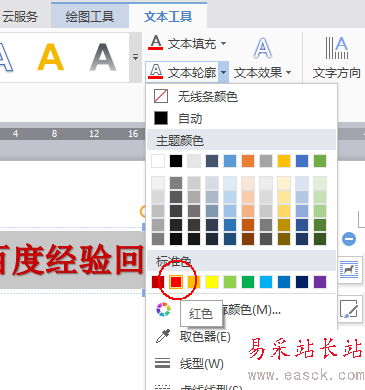Select standard red color swatch
Image resolution: width=365 pixels, height=390 pixels.
(x=176, y=282)
